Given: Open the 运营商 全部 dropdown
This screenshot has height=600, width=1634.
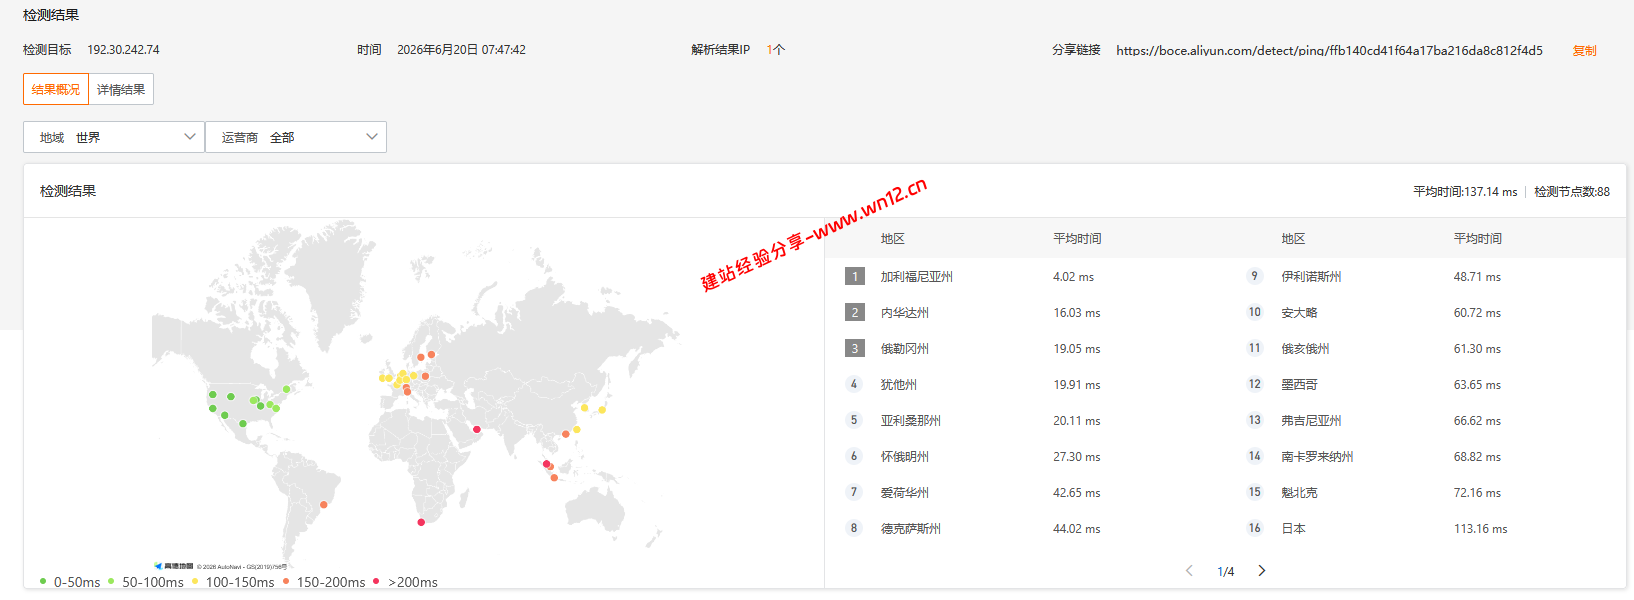Looking at the screenshot, I should point(296,137).
